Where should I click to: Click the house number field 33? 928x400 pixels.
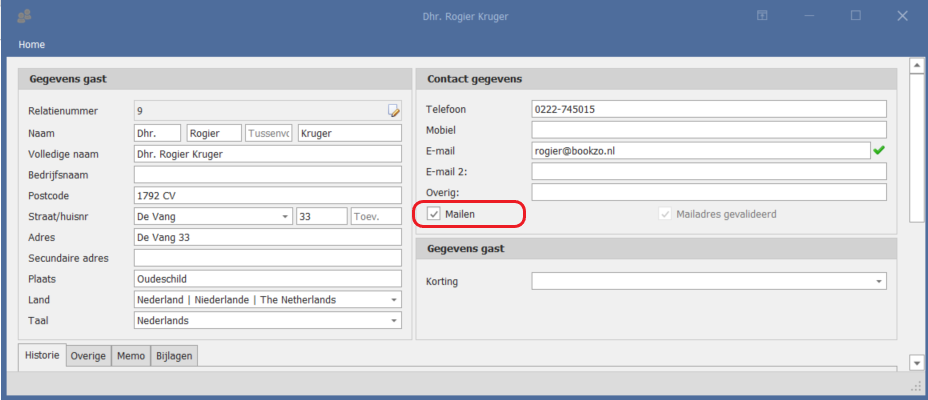322,217
